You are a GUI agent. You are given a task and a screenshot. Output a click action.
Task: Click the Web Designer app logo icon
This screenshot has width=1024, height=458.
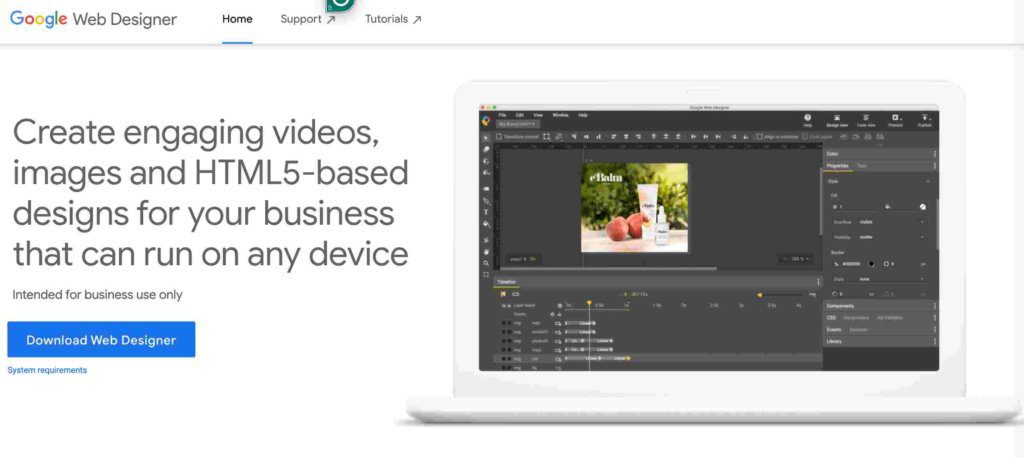point(487,121)
